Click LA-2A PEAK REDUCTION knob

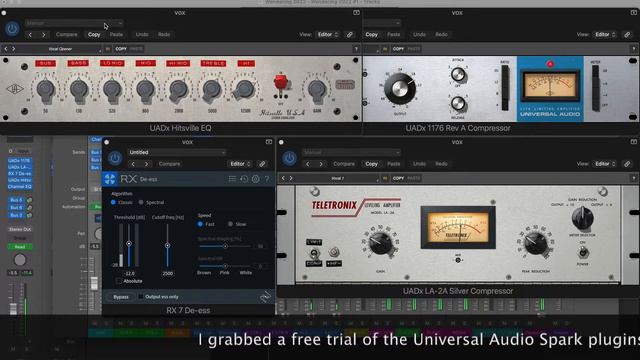[536, 243]
